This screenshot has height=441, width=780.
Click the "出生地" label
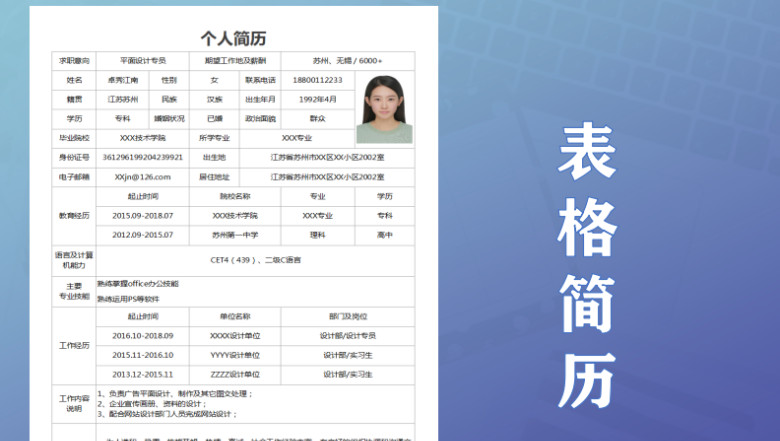214,157
